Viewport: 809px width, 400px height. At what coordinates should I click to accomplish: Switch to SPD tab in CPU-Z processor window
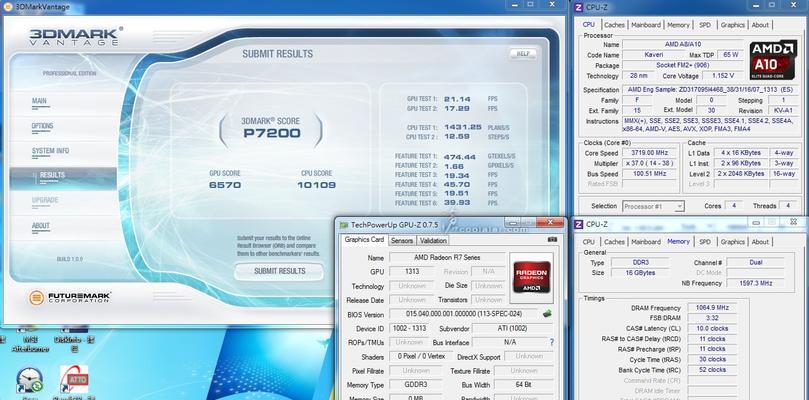[x=705, y=25]
